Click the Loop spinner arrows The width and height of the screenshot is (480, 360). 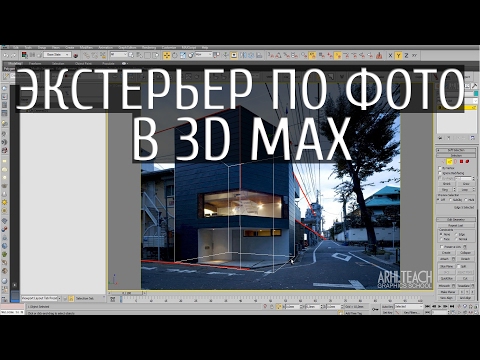tap(474, 190)
